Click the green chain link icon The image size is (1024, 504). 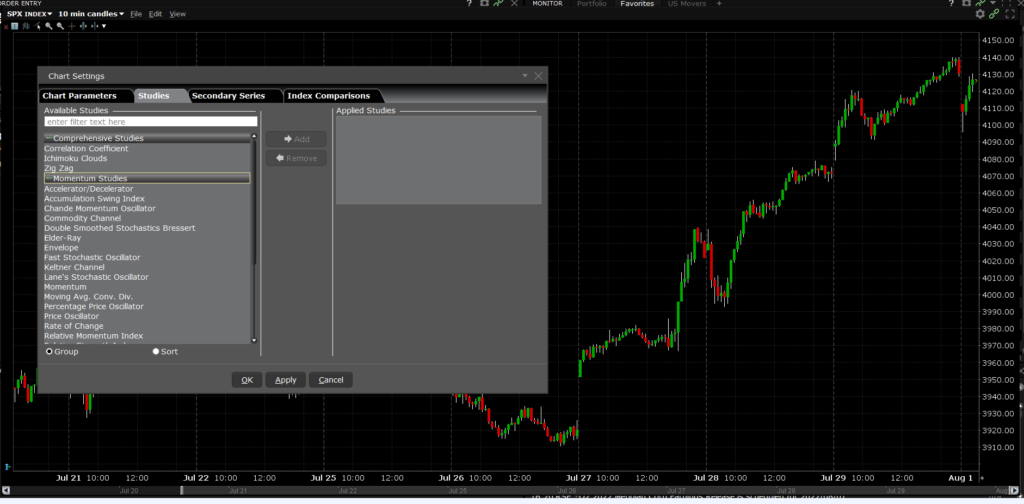coord(993,14)
